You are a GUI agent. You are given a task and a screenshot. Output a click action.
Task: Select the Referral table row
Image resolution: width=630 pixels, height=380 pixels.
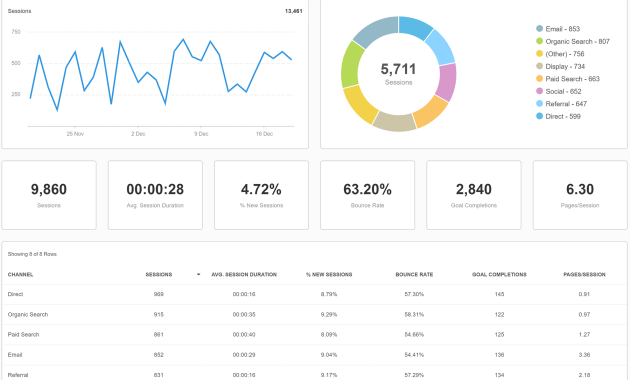[315, 374]
